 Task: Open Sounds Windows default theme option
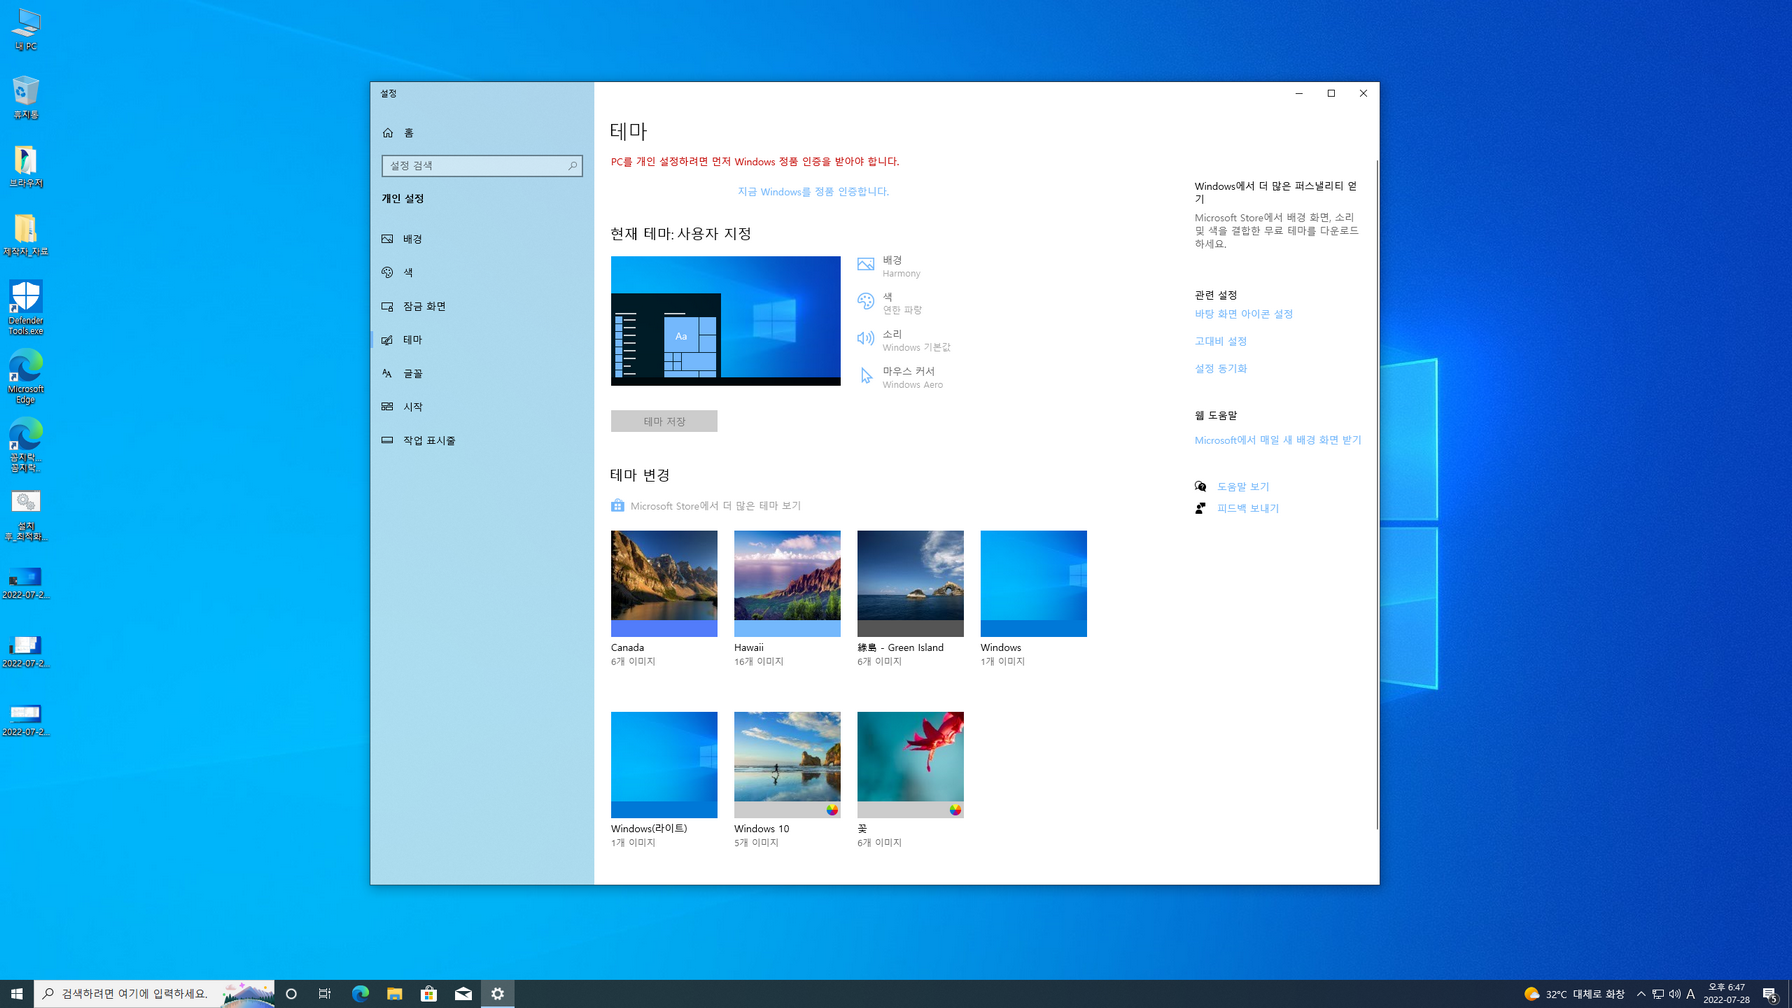(904, 340)
